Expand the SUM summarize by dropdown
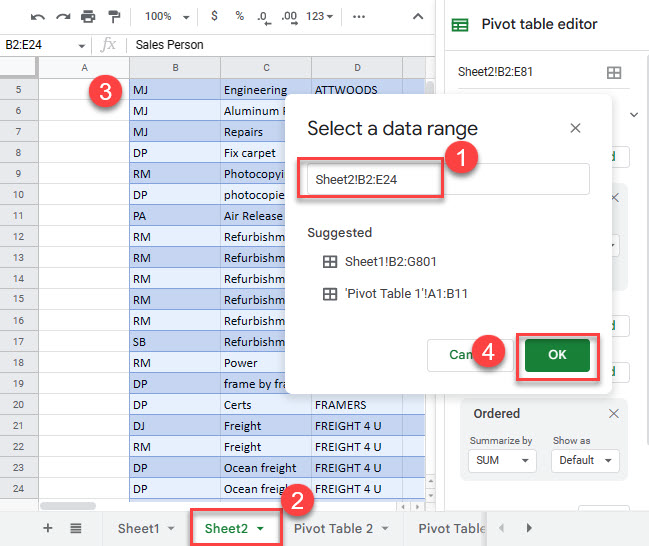This screenshot has height=546, width=649. coord(500,461)
